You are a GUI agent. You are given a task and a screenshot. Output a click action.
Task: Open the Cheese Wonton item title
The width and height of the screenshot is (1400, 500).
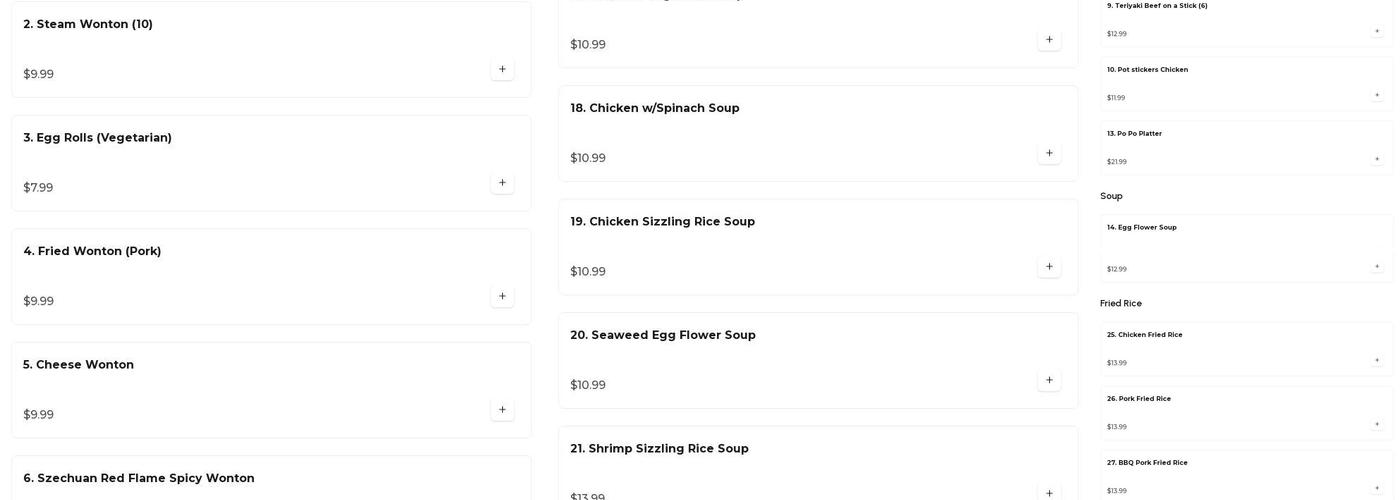click(79, 365)
